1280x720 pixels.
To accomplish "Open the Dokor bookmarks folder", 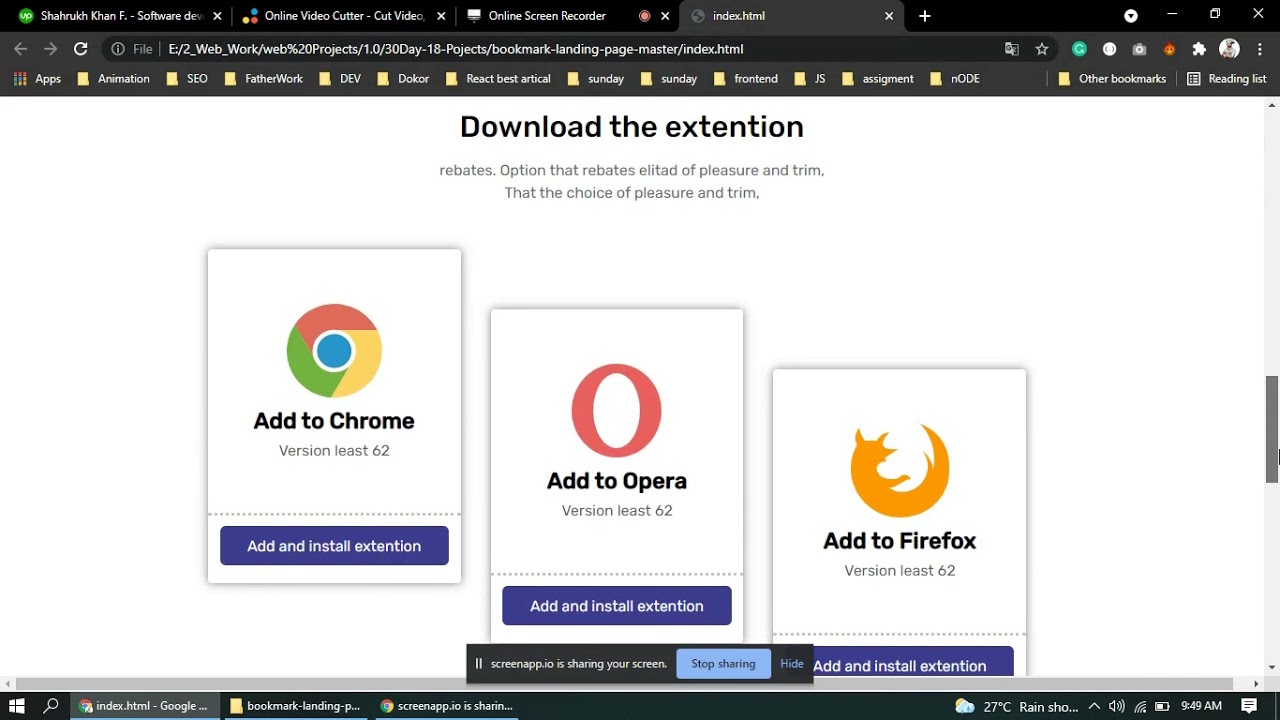I will click(x=403, y=79).
